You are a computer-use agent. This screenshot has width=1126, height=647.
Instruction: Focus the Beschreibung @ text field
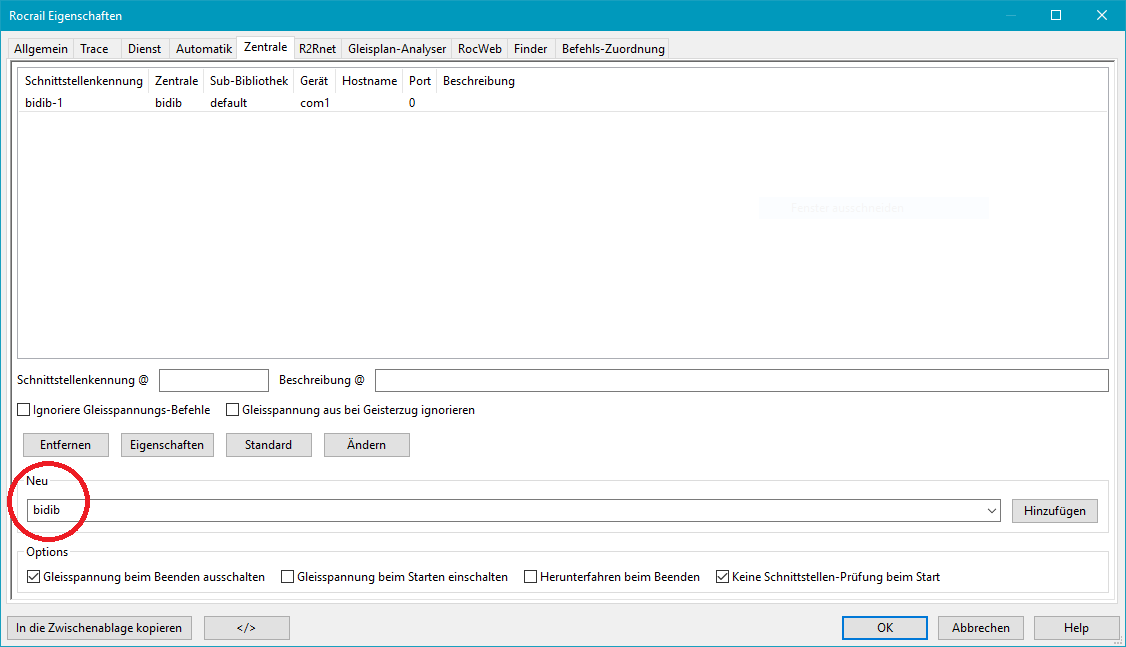coord(740,381)
